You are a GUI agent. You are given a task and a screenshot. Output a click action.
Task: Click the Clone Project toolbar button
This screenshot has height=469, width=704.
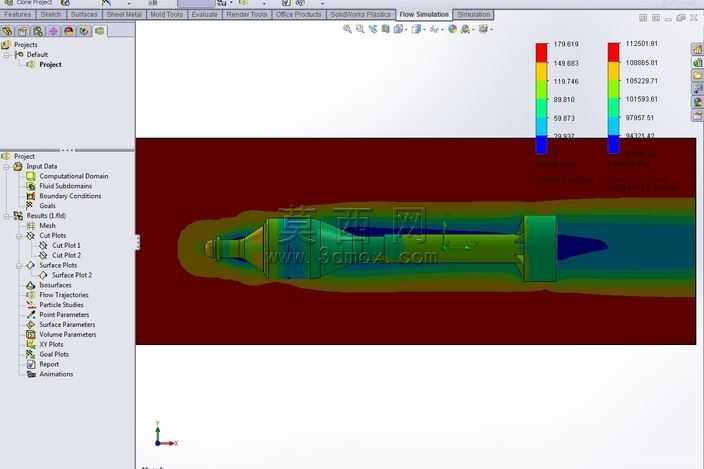(x=29, y=3)
